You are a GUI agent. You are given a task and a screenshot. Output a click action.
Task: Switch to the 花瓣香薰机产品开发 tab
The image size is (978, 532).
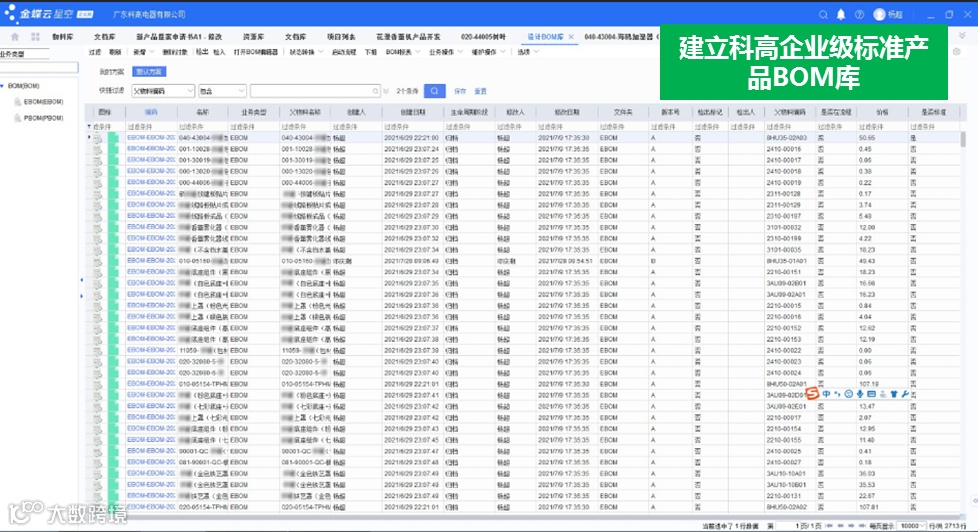(408, 37)
